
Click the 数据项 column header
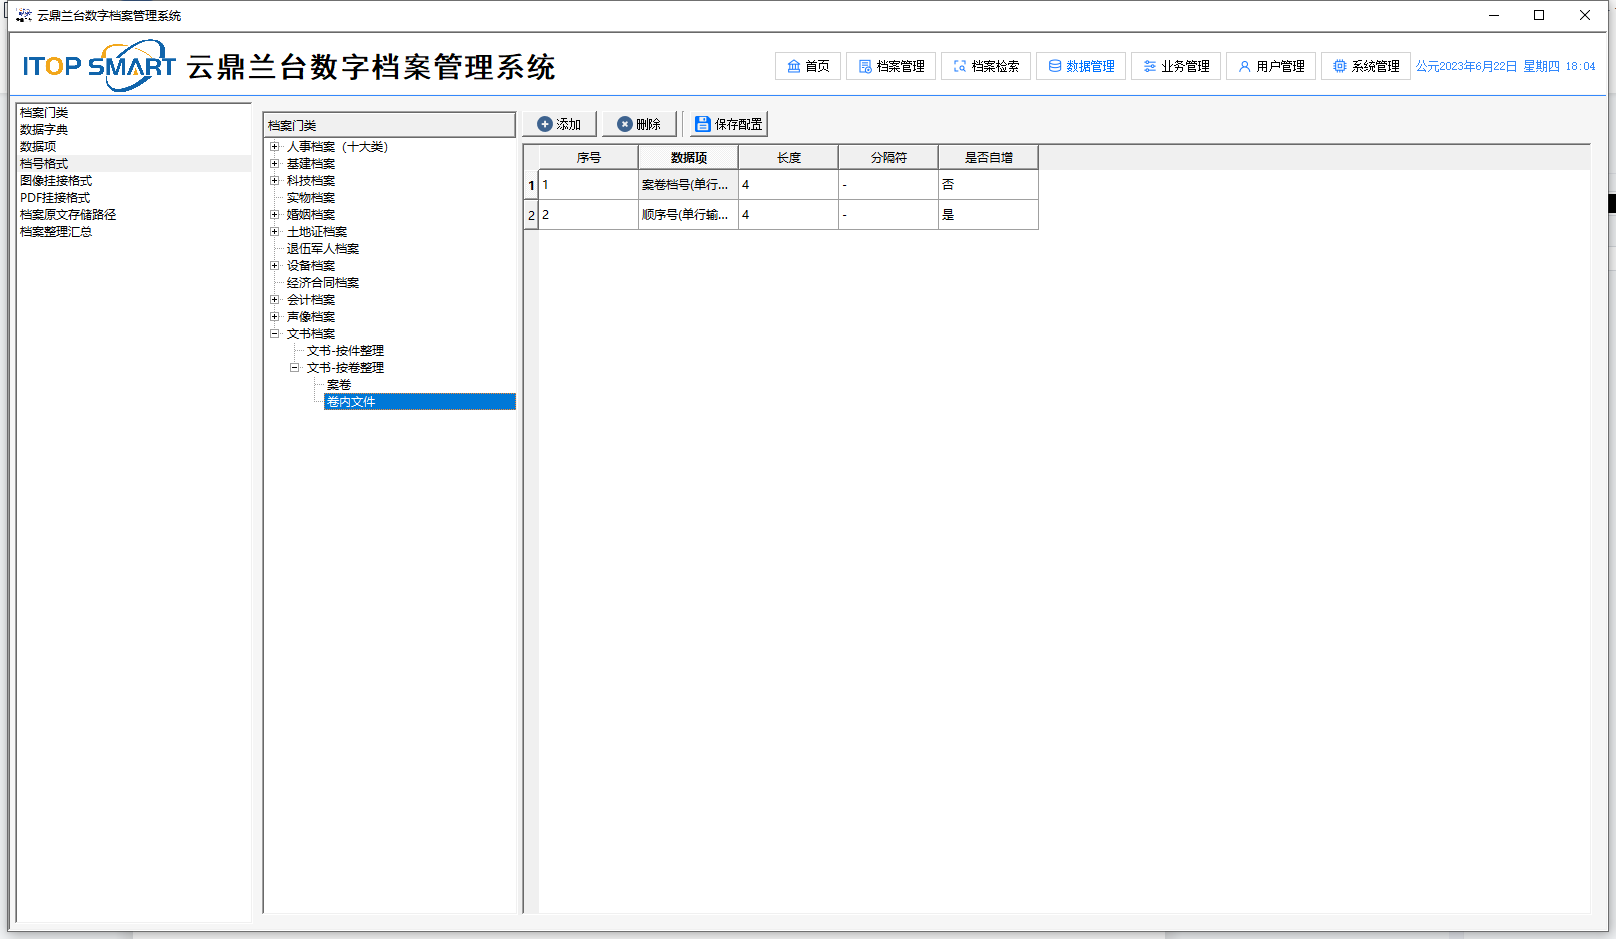tap(688, 158)
